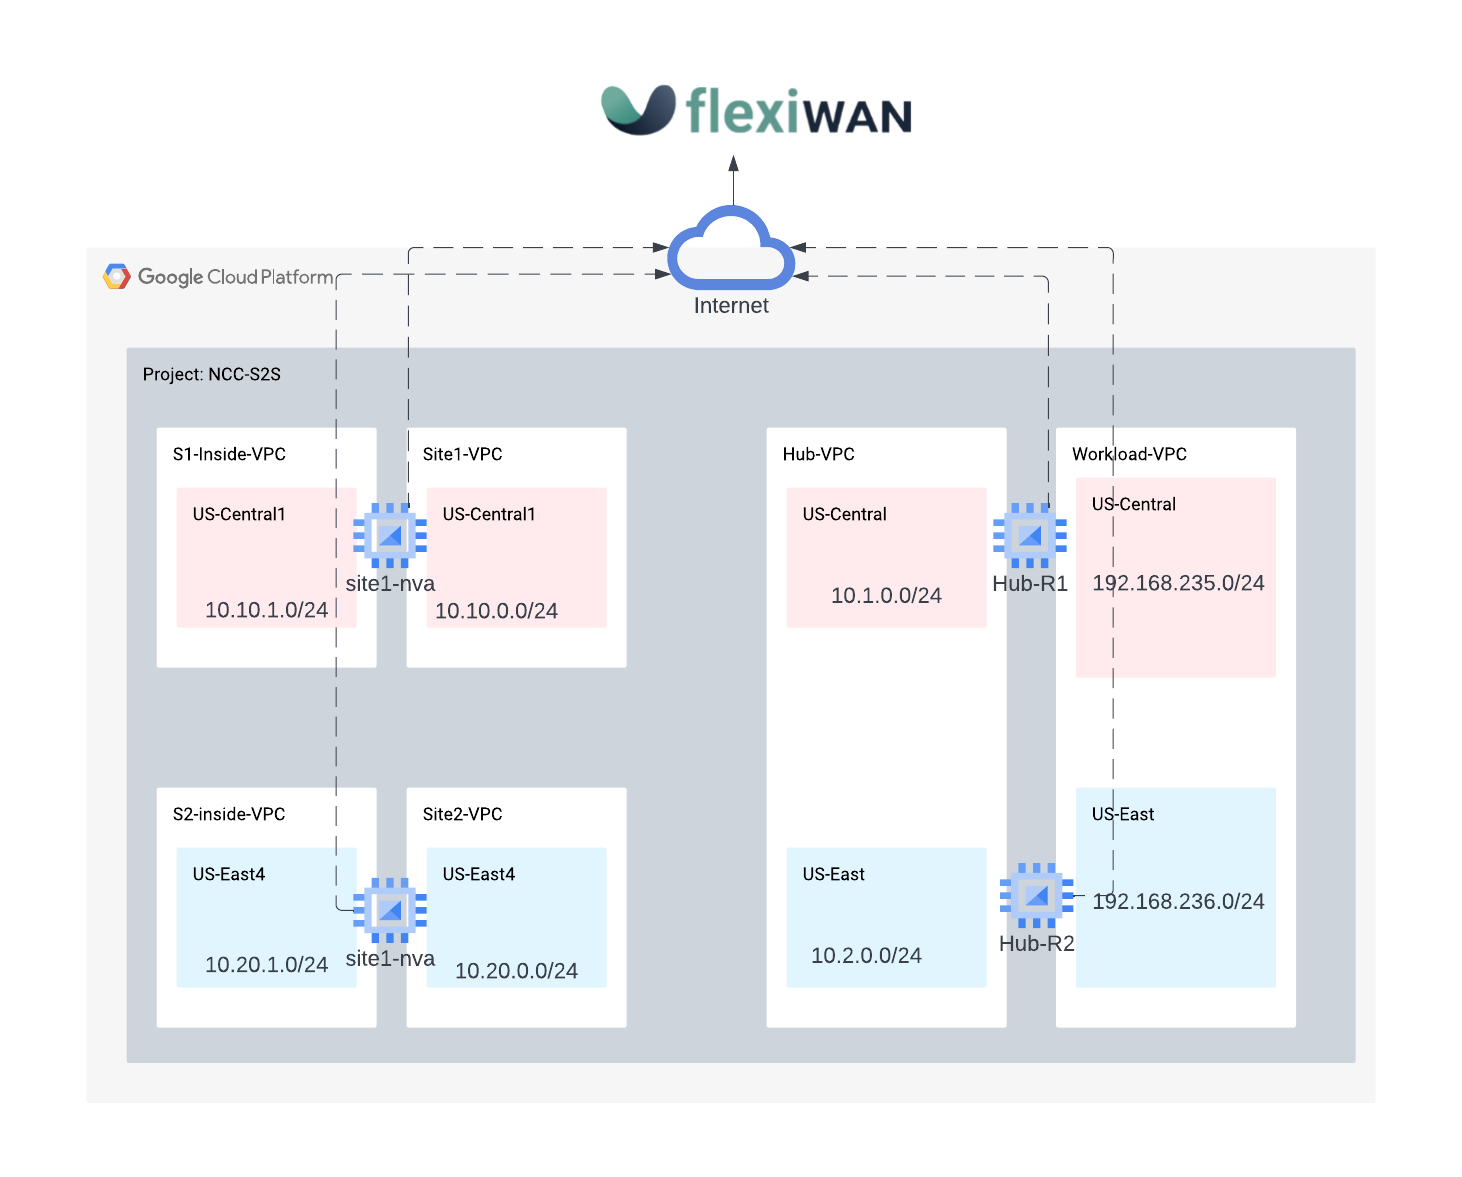
Task: Click the S2-inside-VPC title label
Action: [229, 814]
